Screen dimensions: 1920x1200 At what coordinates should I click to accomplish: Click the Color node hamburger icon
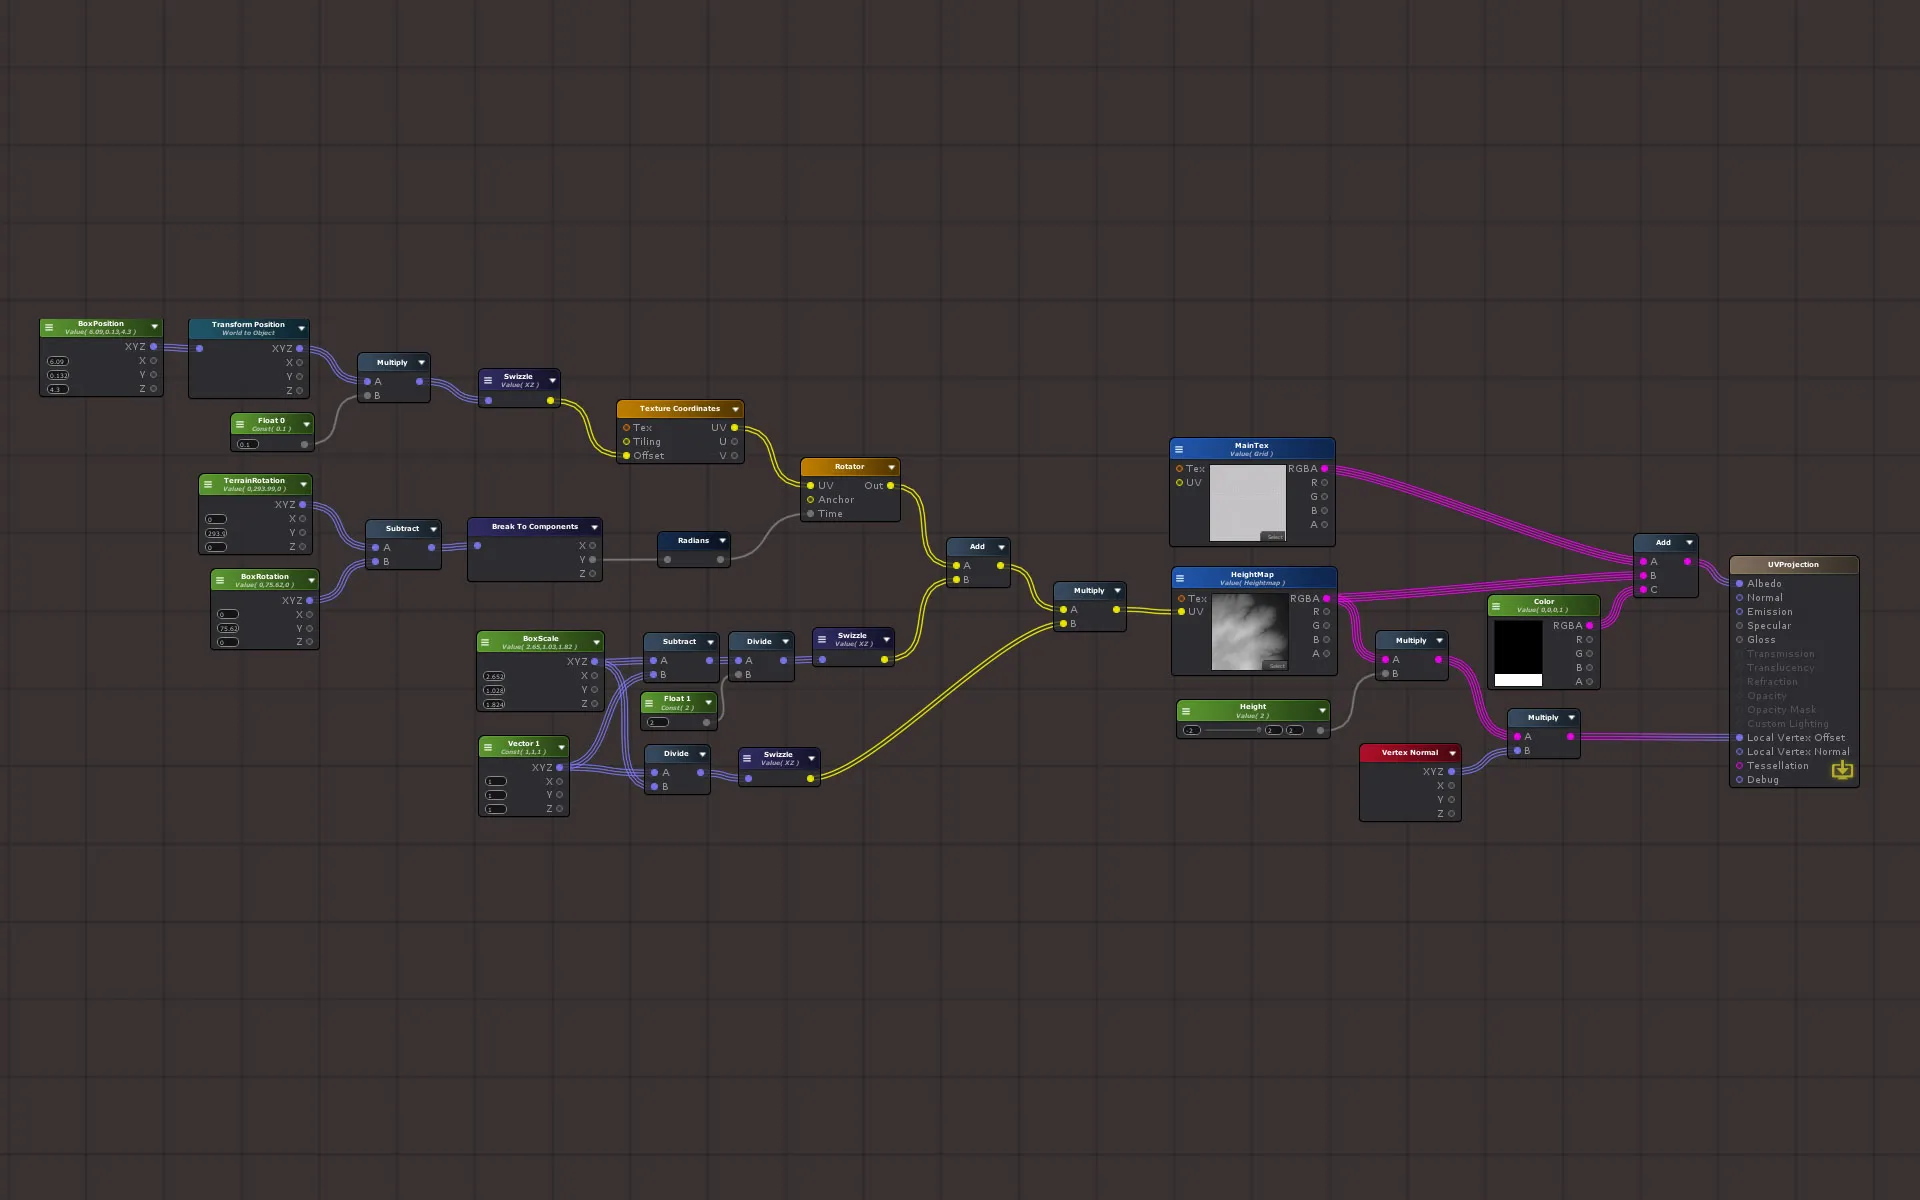(1497, 606)
